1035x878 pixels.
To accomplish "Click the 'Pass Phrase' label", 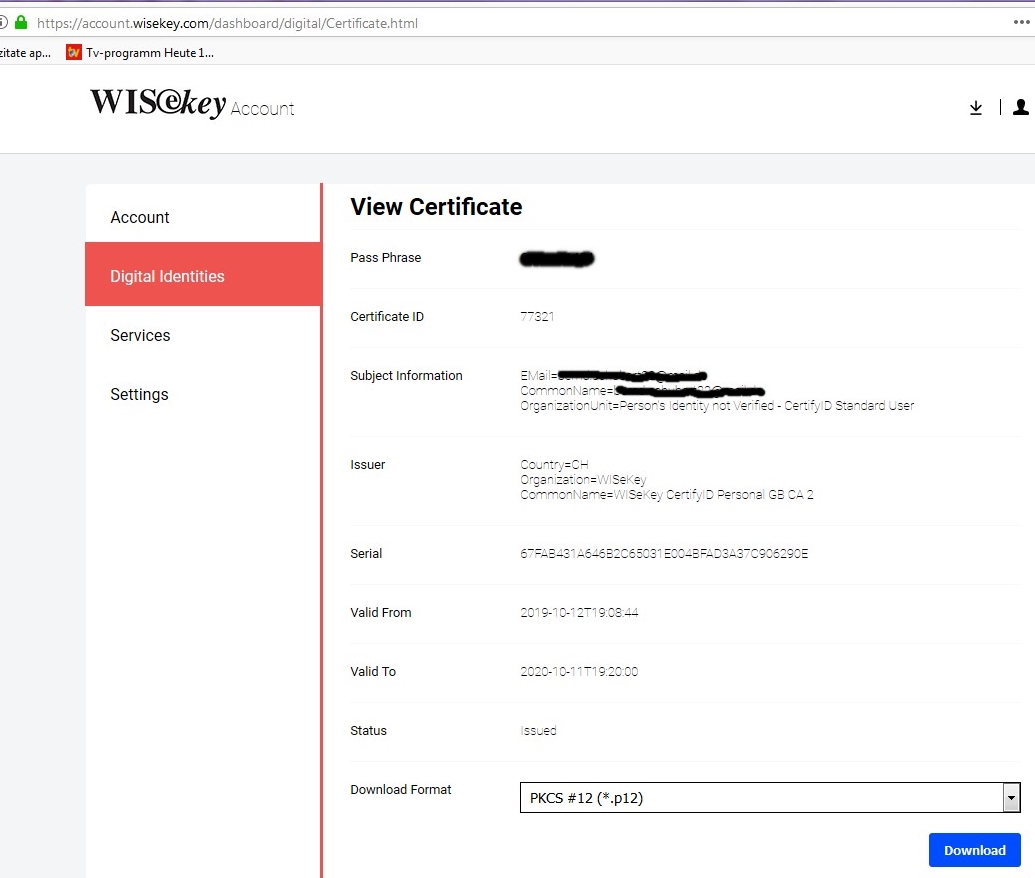I will click(385, 257).
